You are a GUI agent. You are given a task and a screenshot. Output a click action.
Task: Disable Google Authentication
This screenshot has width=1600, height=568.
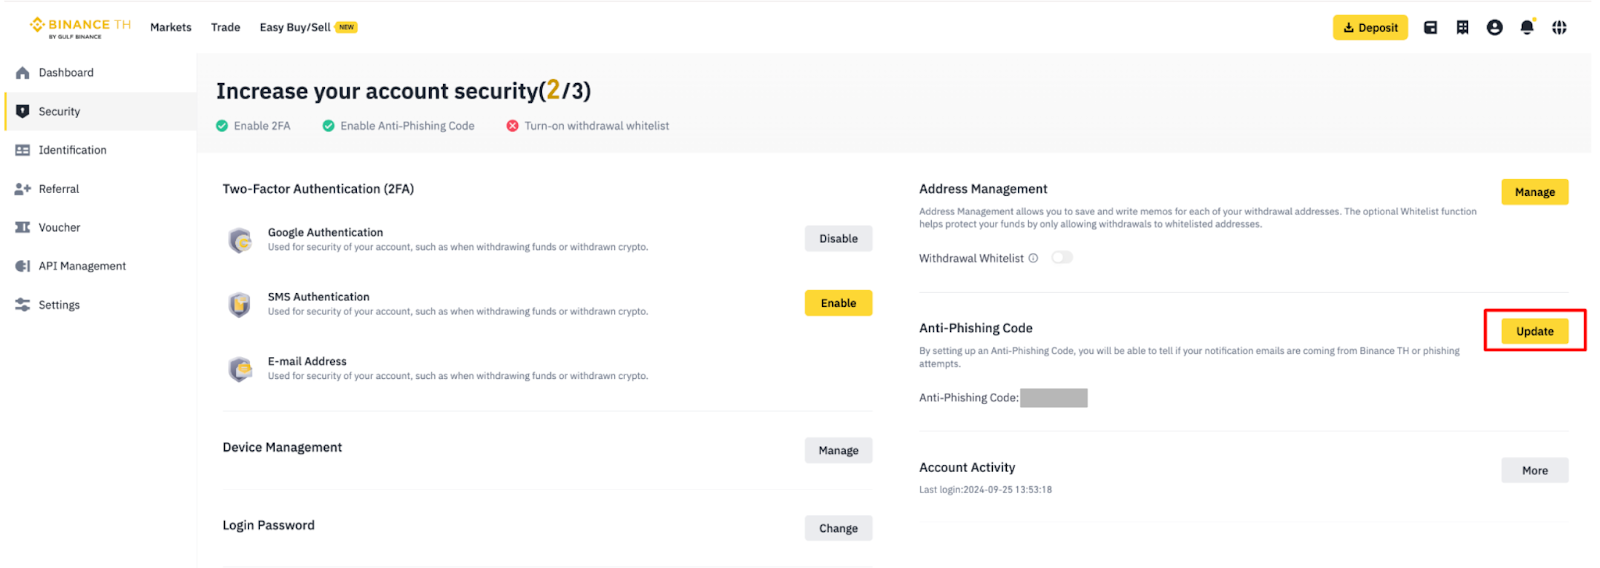point(838,239)
